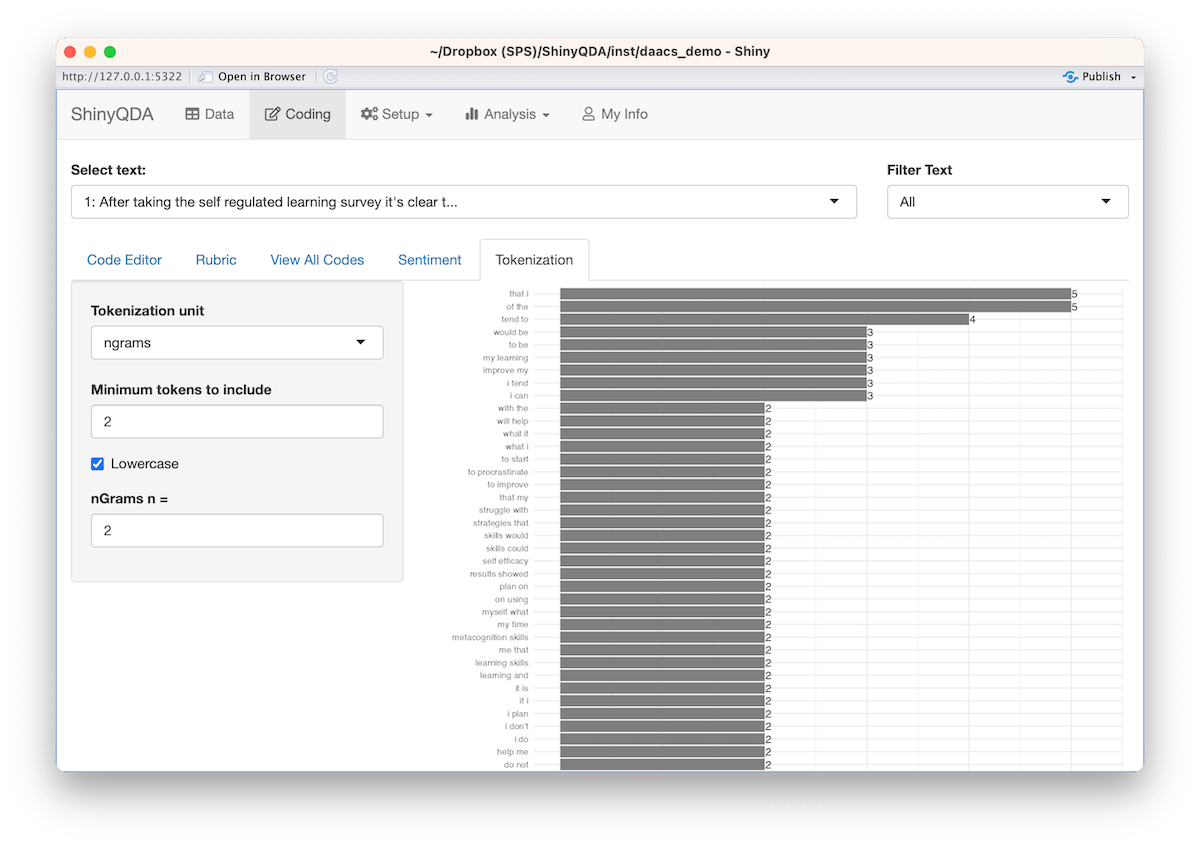Click the 'to procrastinate' chart label

498,472
